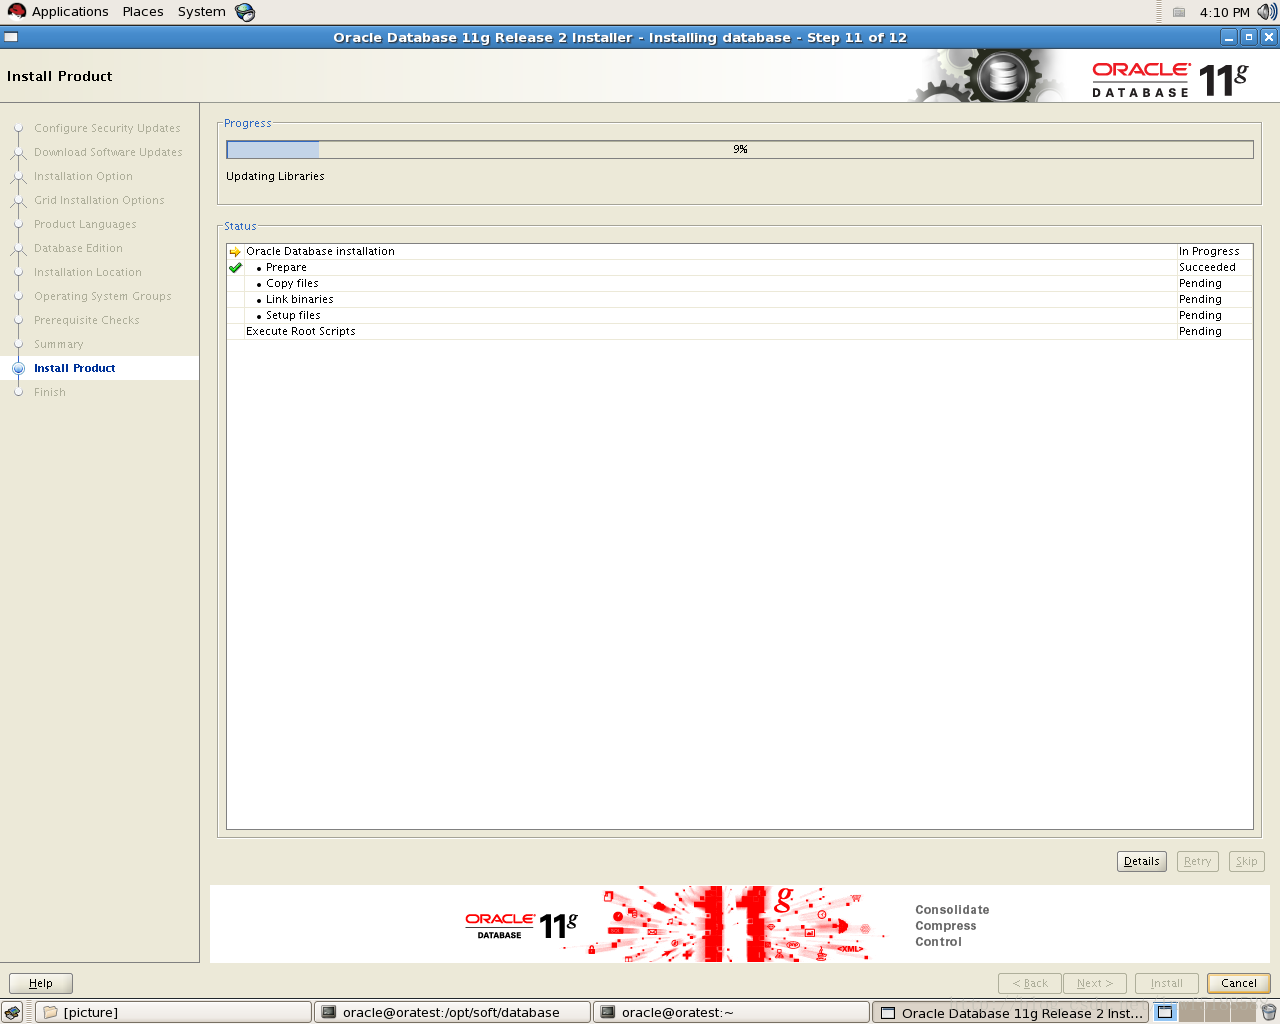Screen dimensions: 1280x1024
Task: Switch to oracle@oratest:~ terminal
Action: 731,1012
